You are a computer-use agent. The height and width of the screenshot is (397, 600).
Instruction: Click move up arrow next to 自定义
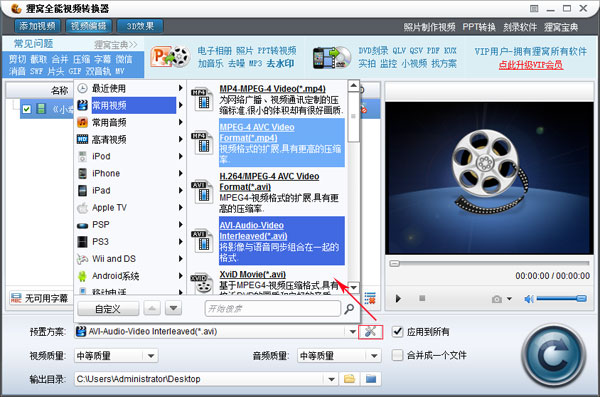pyautogui.click(x=152, y=308)
